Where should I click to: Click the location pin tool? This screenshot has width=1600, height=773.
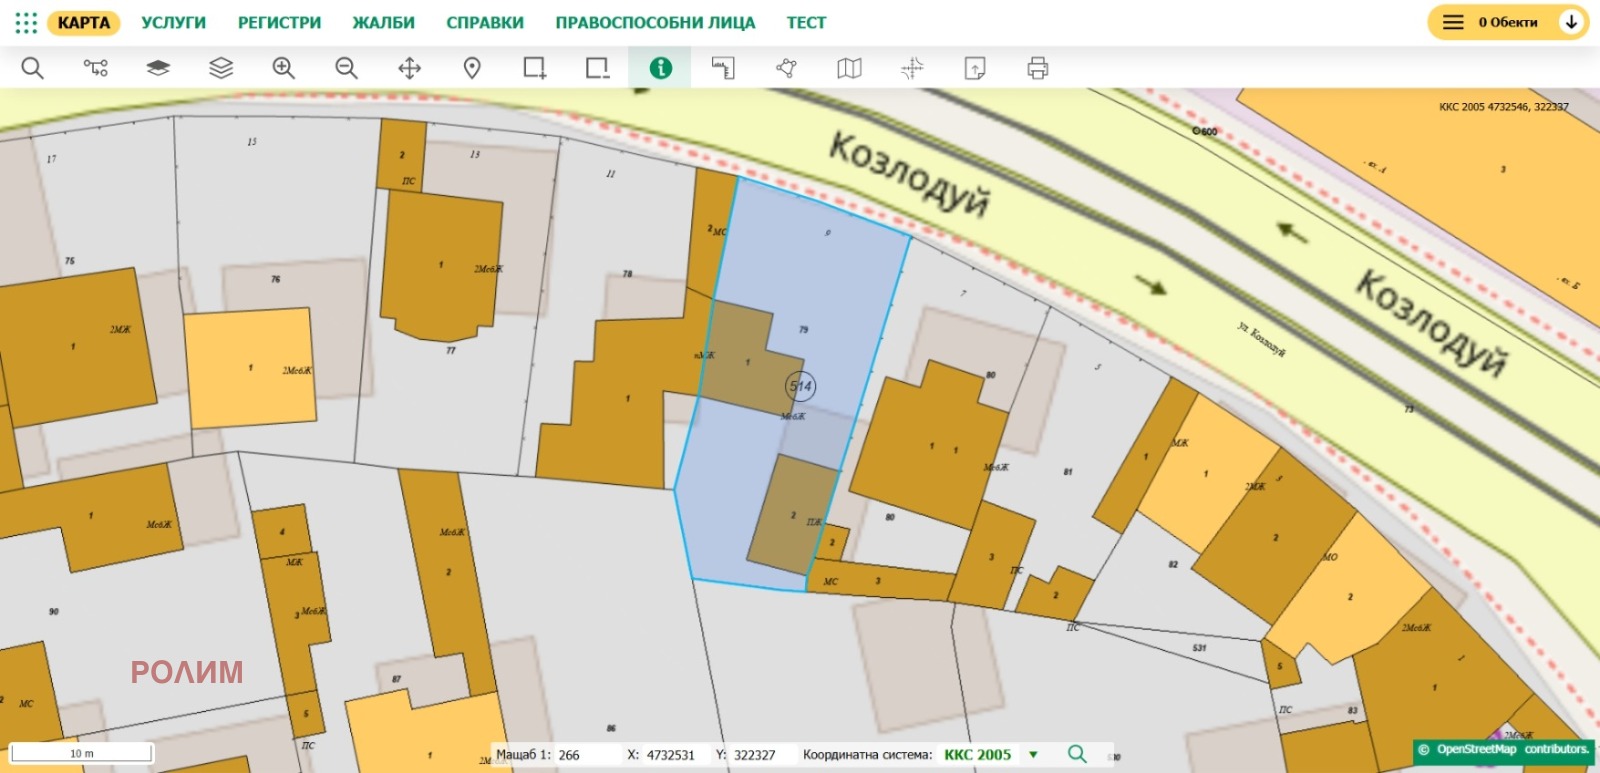(x=472, y=68)
